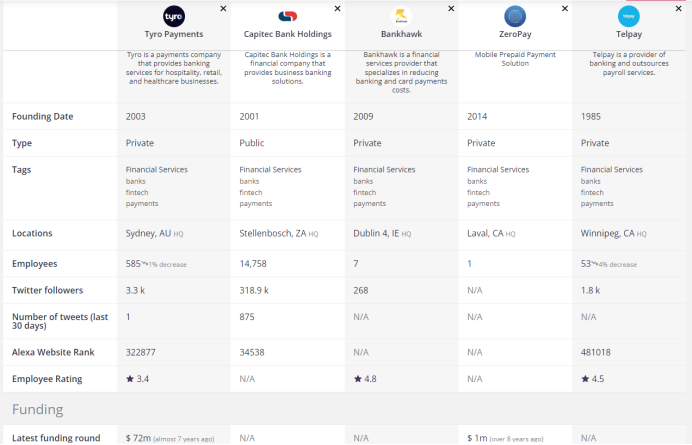The image size is (692, 445).
Task: Click the Telpay logo icon
Action: coord(629,16)
